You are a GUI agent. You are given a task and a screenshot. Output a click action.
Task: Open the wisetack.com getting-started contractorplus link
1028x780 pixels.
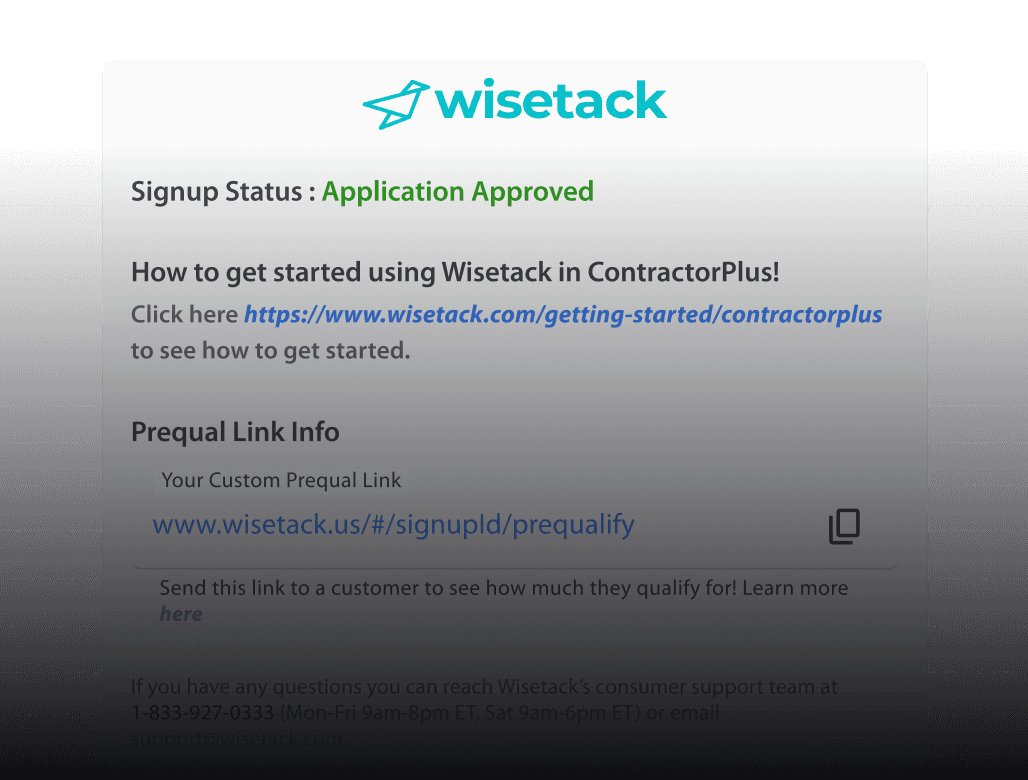coord(563,315)
